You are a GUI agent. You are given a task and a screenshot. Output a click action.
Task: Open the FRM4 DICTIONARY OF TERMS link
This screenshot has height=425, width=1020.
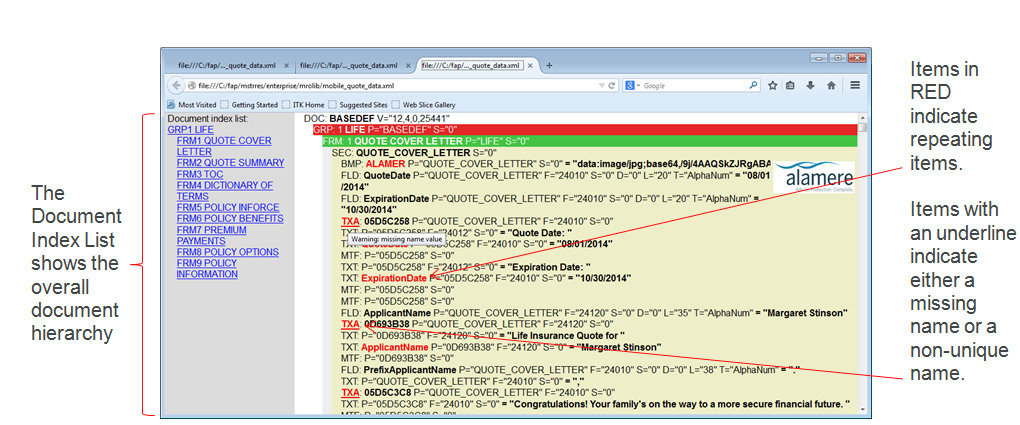tap(224, 191)
